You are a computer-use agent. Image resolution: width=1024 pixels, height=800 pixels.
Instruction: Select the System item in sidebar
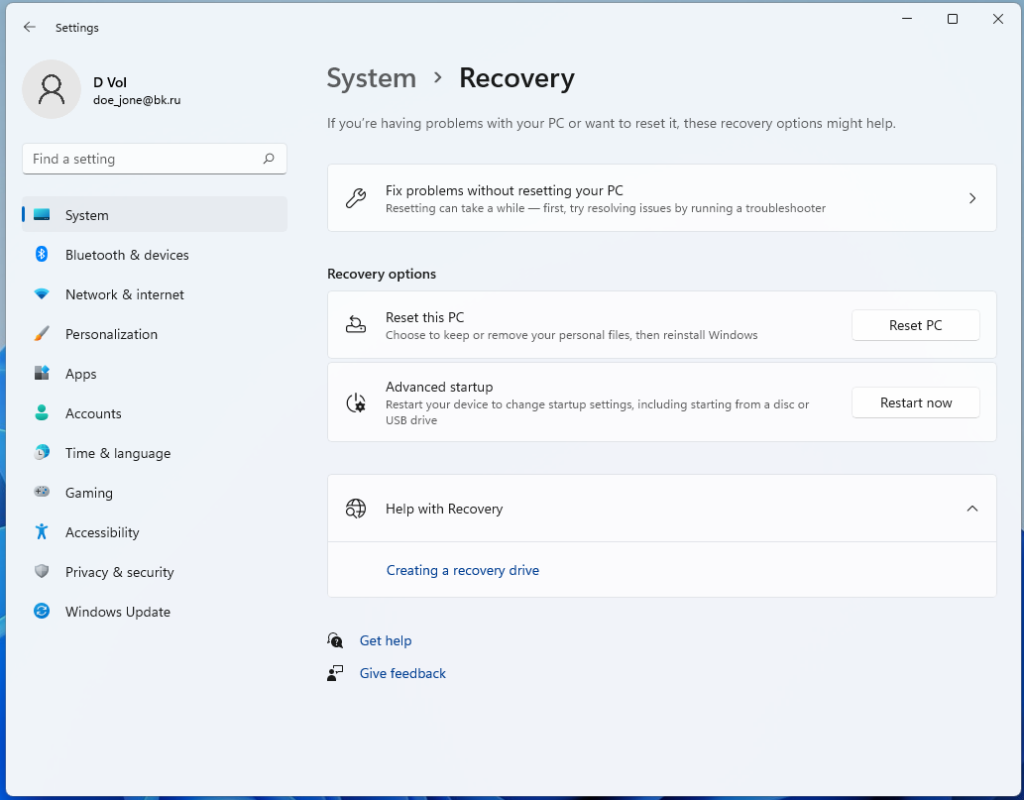(x=86, y=214)
